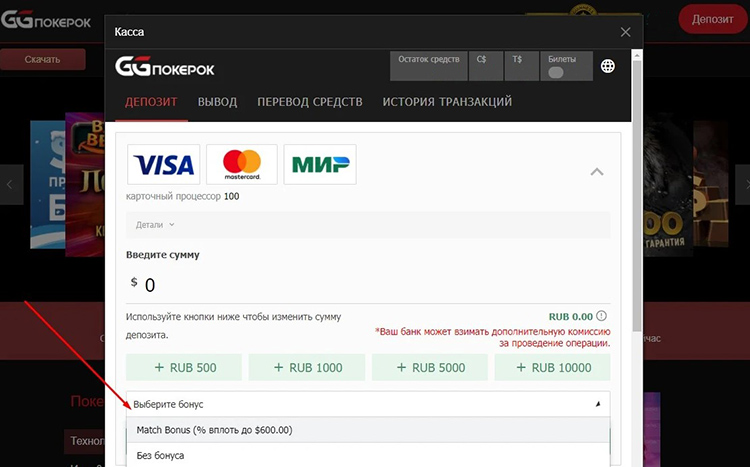Open the Выберите бонус dropdown
750x467 pixels.
coord(367,404)
